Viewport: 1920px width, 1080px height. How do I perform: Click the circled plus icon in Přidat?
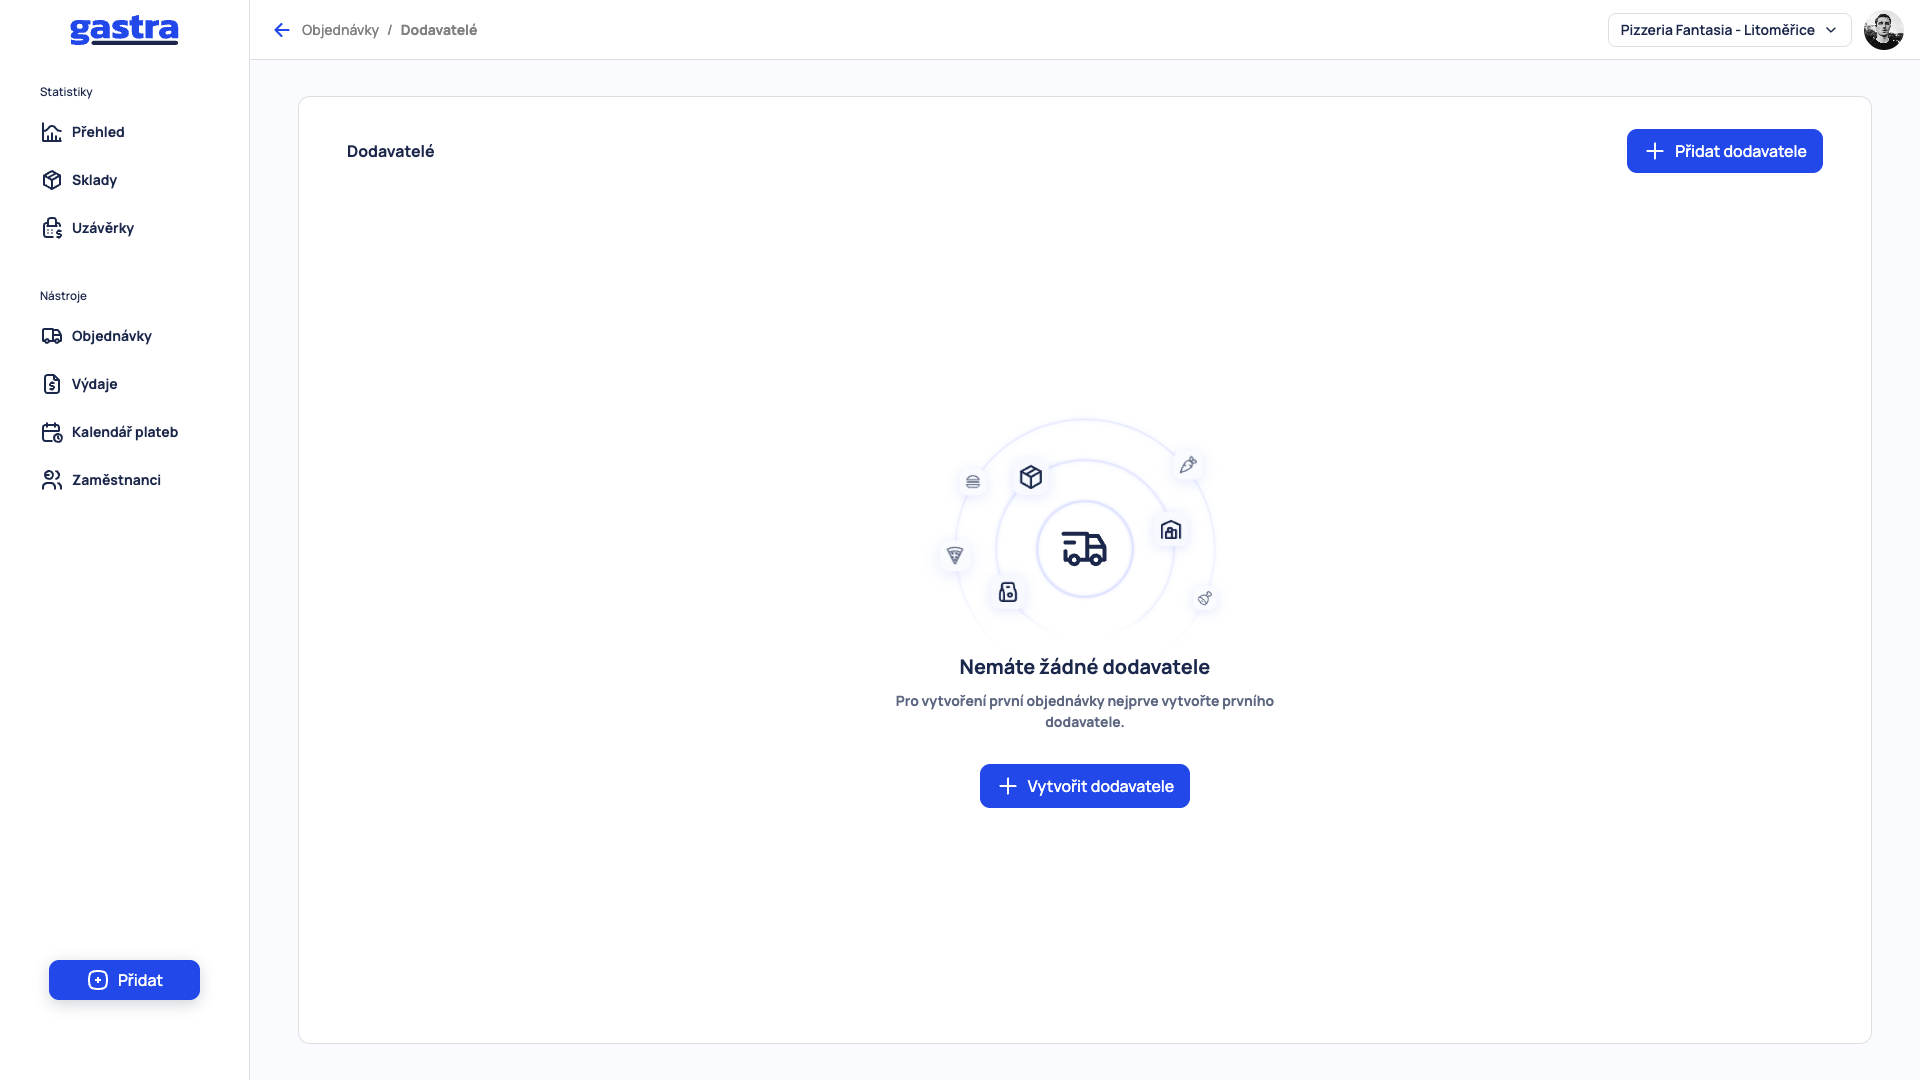coord(98,980)
